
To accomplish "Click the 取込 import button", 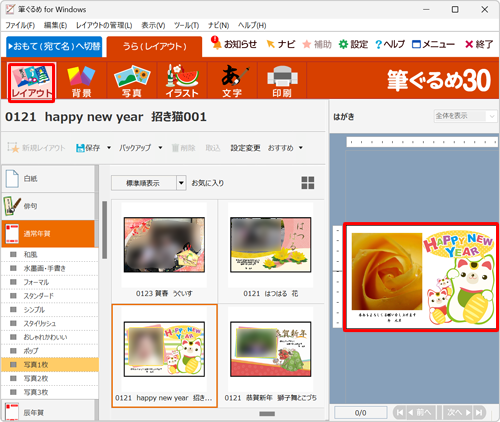I will point(213,148).
